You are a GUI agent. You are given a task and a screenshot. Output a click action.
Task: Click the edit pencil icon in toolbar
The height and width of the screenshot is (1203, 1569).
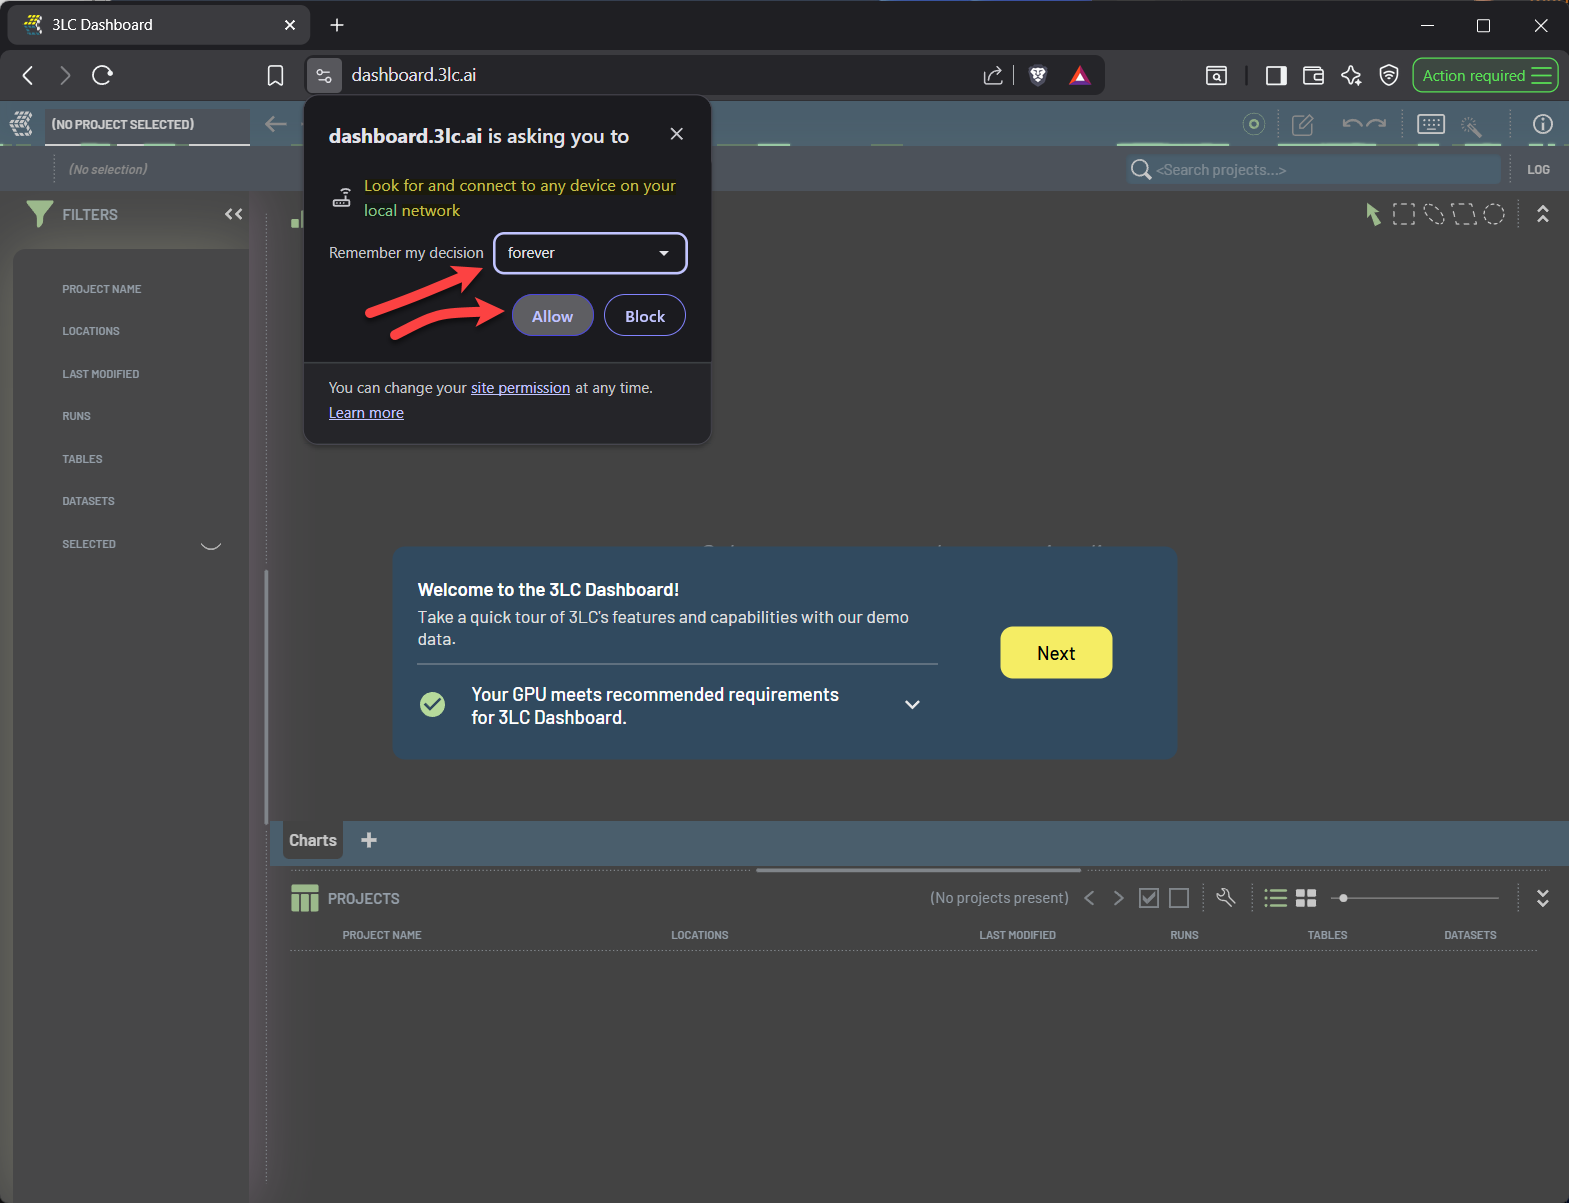(1302, 125)
